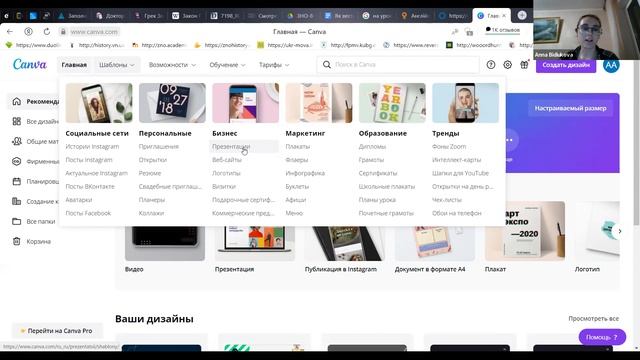
Task: Click the Просмотреть все link
Action: 593,318
